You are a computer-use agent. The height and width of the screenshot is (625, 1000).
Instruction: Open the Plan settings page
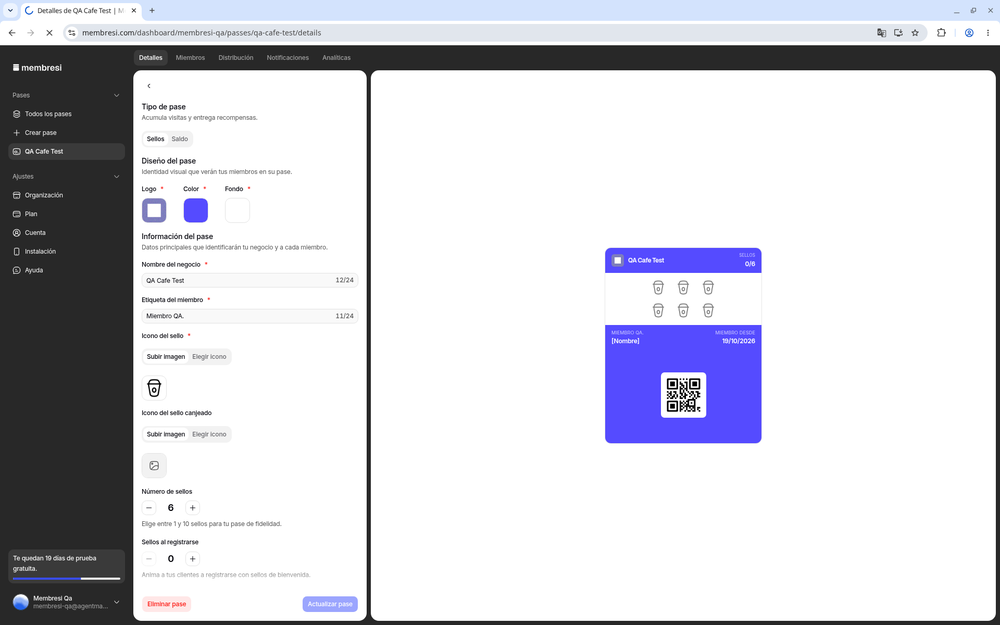click(66, 214)
